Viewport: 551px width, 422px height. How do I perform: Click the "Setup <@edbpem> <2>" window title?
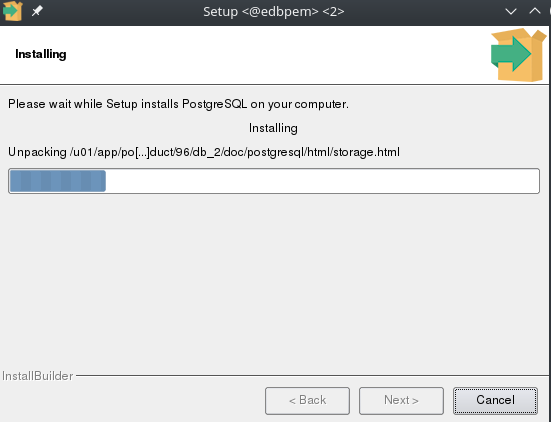click(274, 12)
